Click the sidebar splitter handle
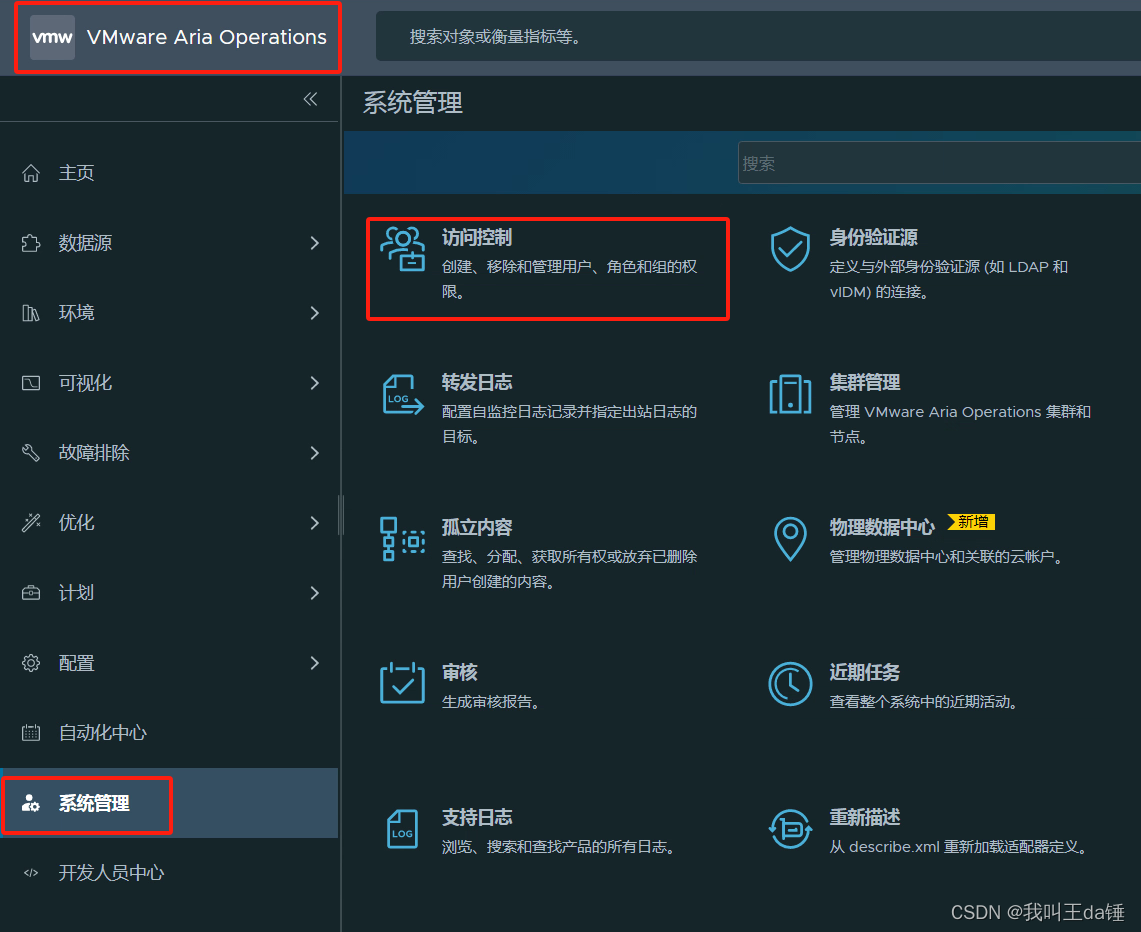 [341, 515]
